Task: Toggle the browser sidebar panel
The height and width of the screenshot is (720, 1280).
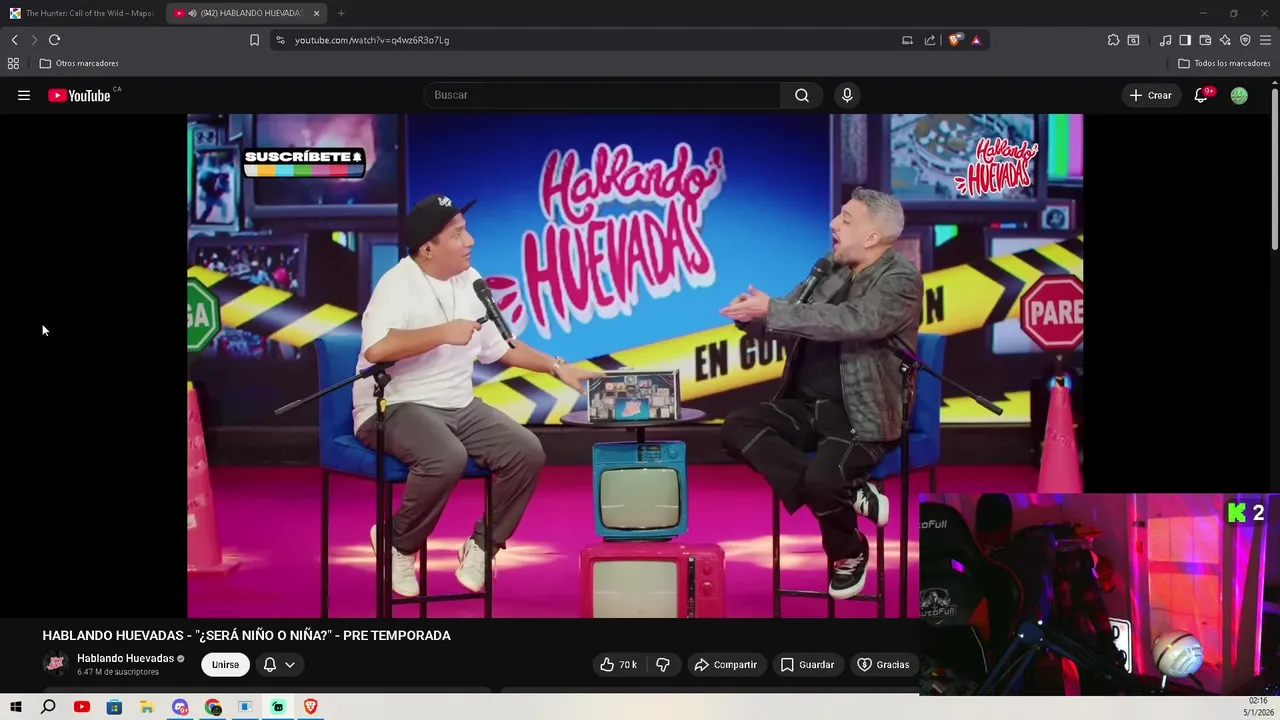Action: point(1185,40)
